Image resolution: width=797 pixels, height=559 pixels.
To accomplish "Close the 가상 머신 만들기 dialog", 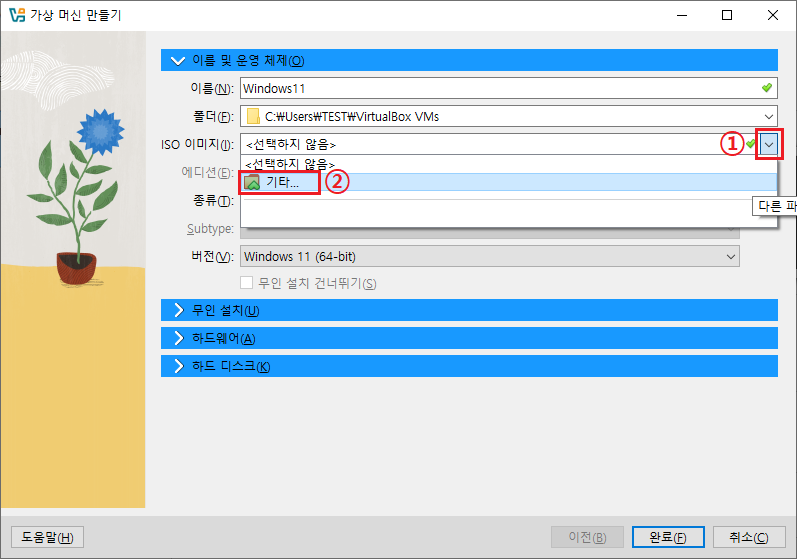I will coord(773,15).
